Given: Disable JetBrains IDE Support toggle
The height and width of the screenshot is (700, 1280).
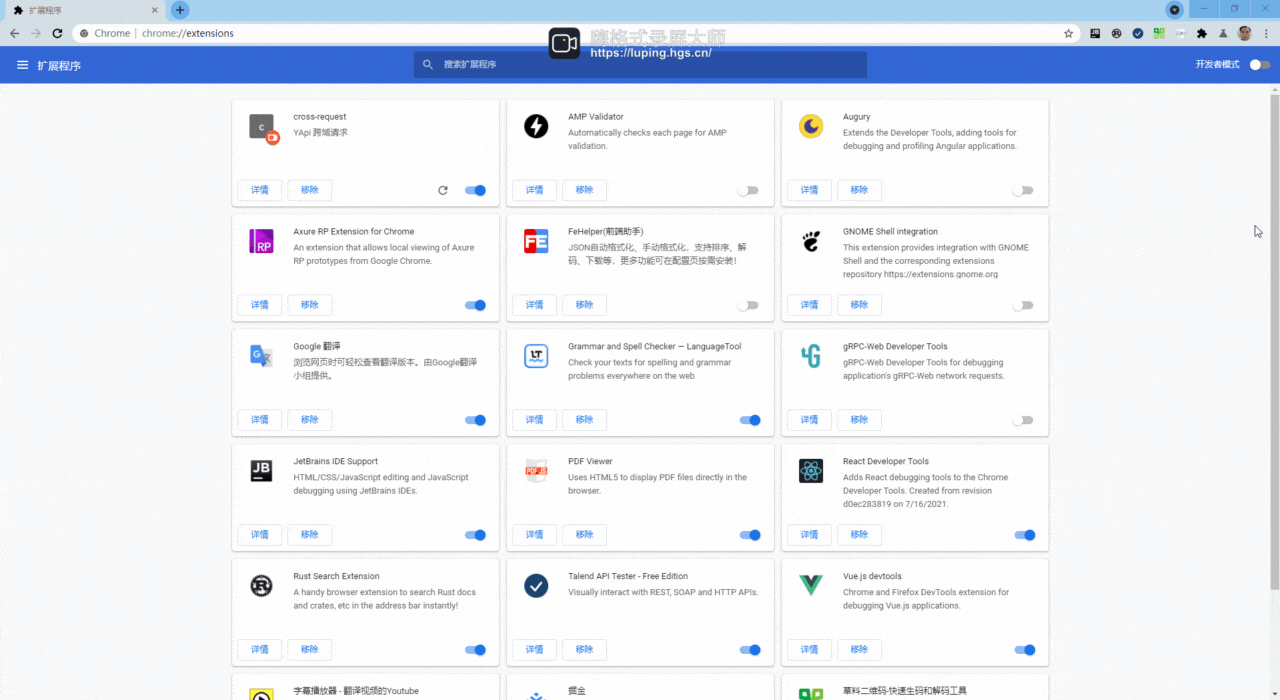Looking at the screenshot, I should pos(475,535).
